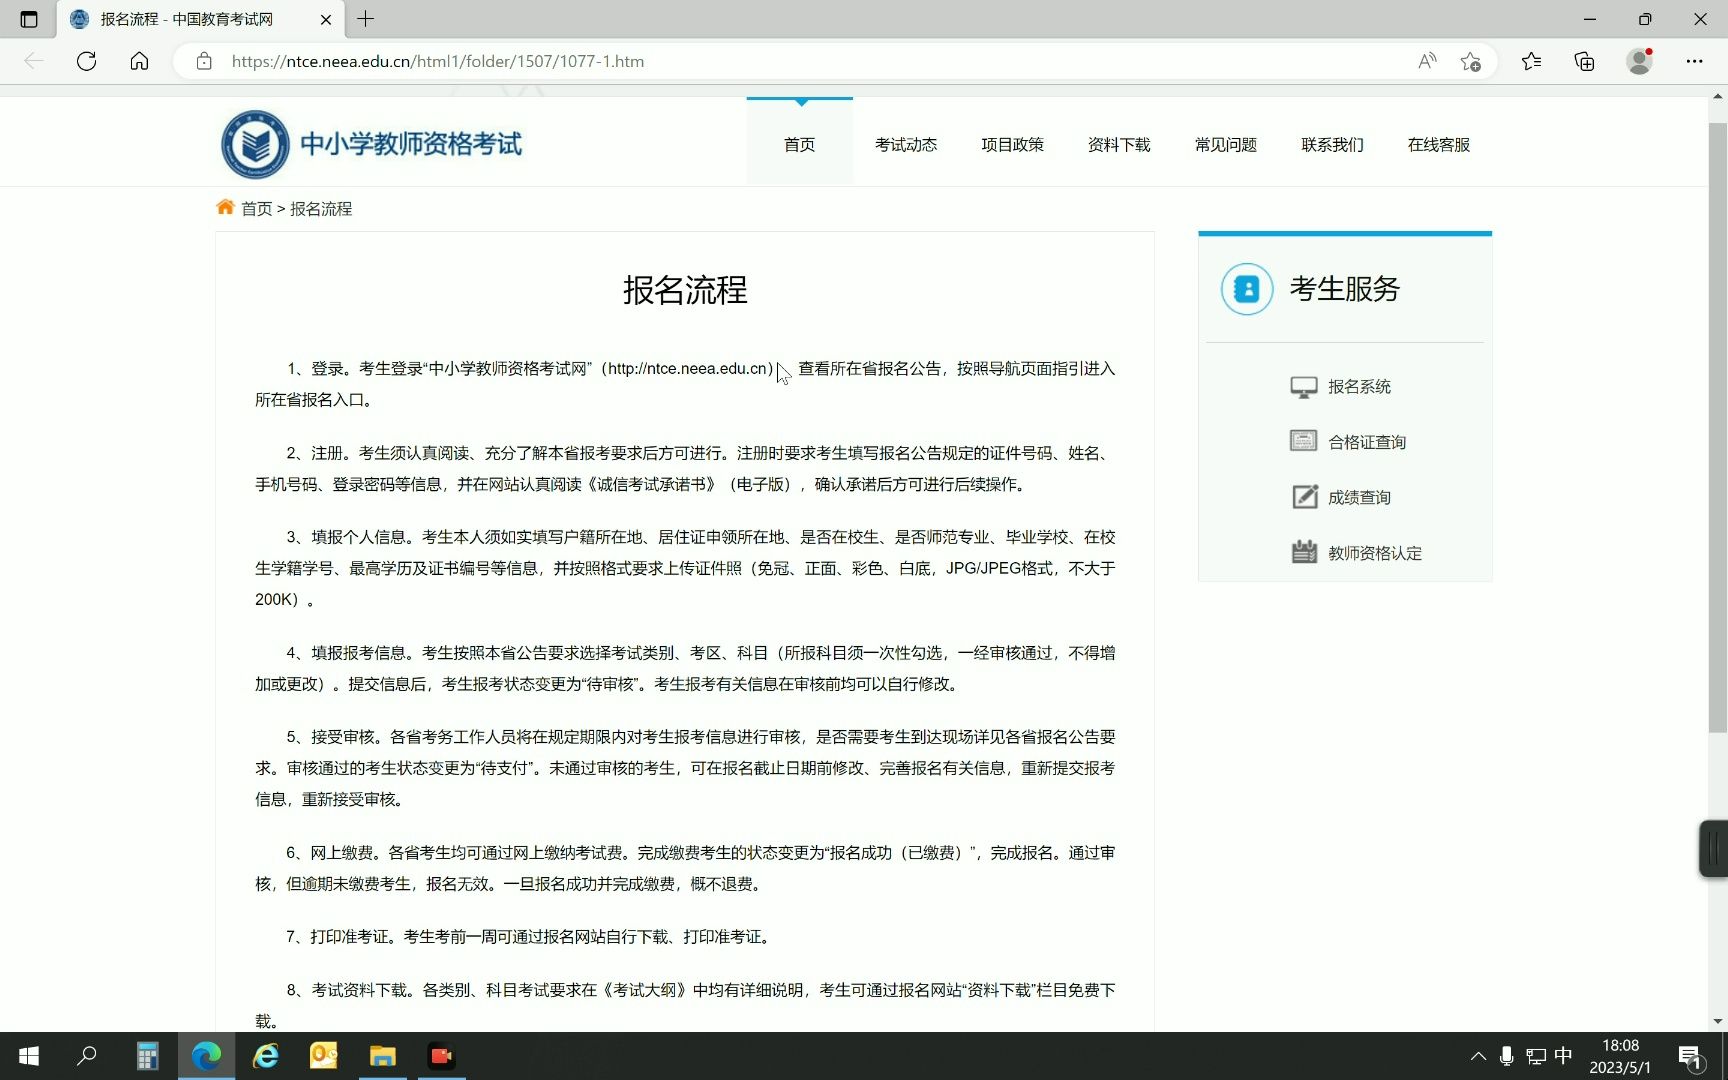Expand hidden icons in the system tray
Viewport: 1728px width, 1080px height.
[1477, 1056]
